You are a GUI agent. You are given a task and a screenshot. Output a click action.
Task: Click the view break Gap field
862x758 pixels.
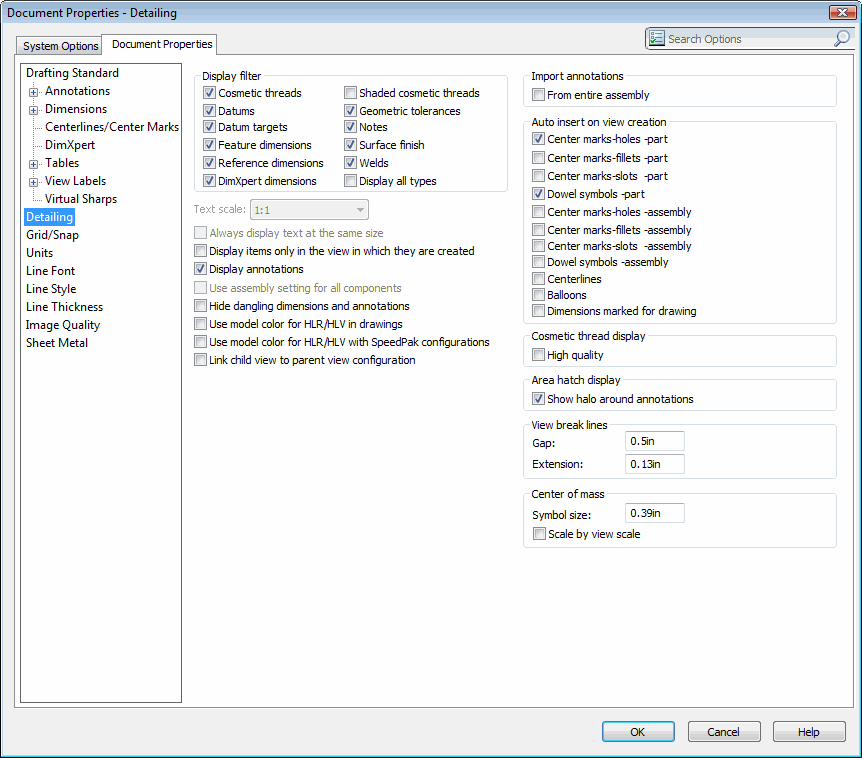pyautogui.click(x=654, y=441)
